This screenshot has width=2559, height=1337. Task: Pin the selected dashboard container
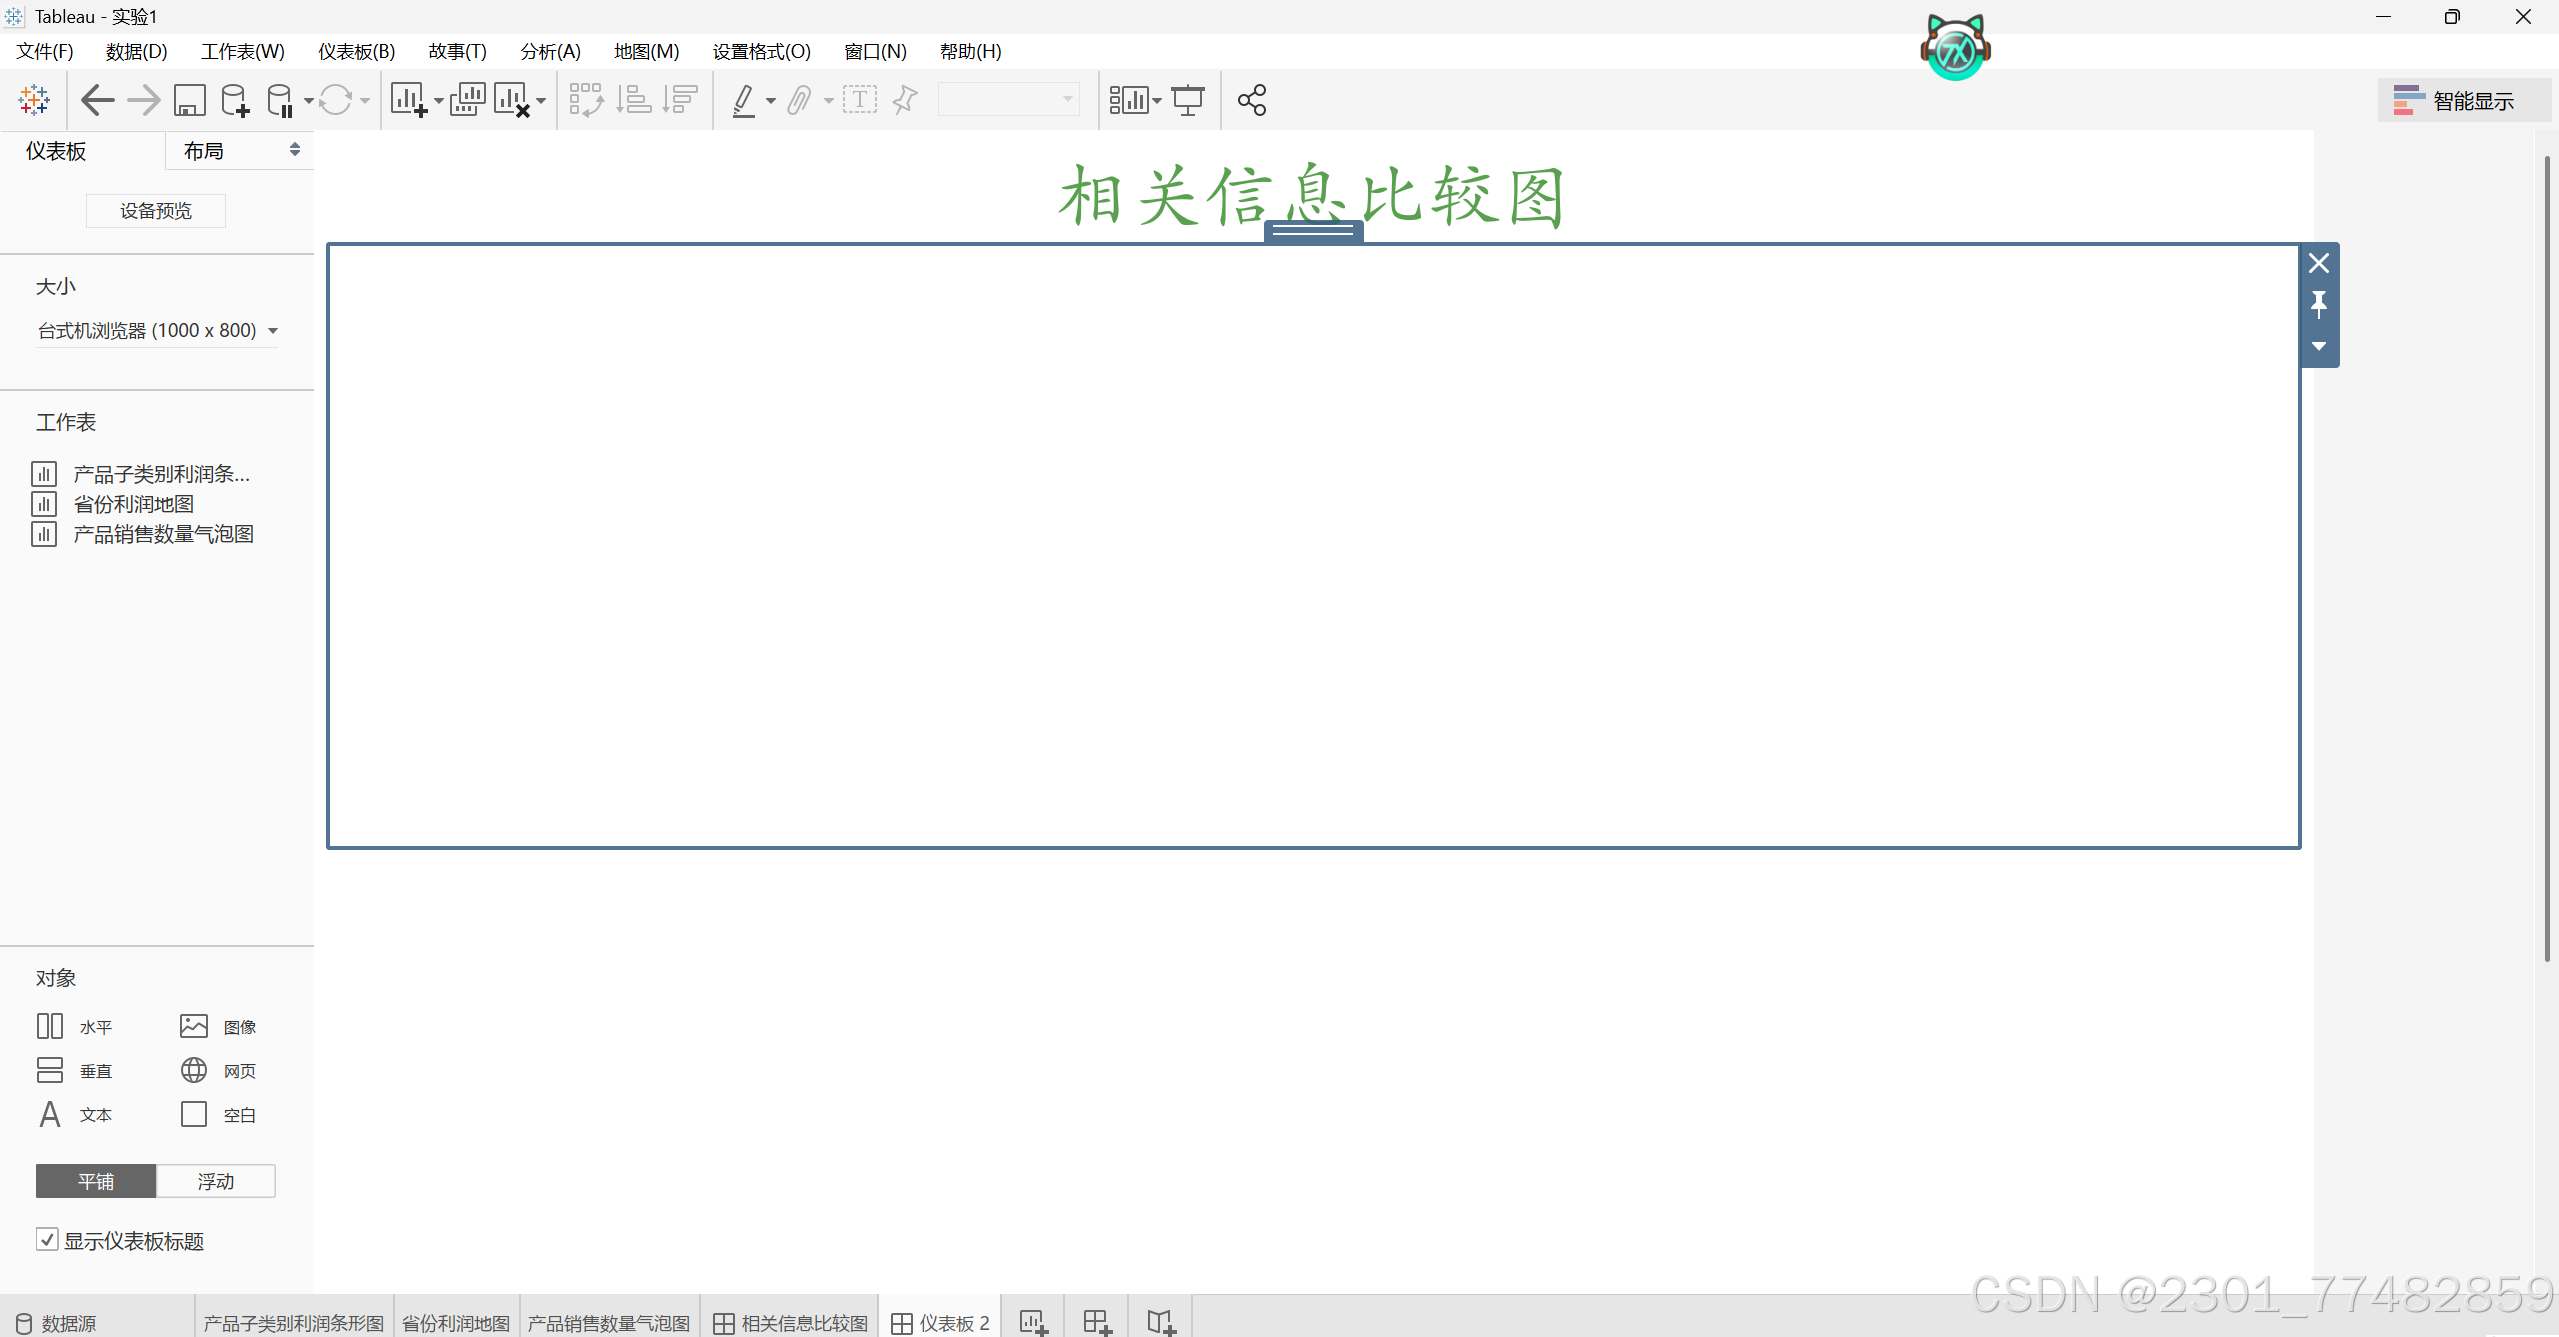pos(2318,304)
